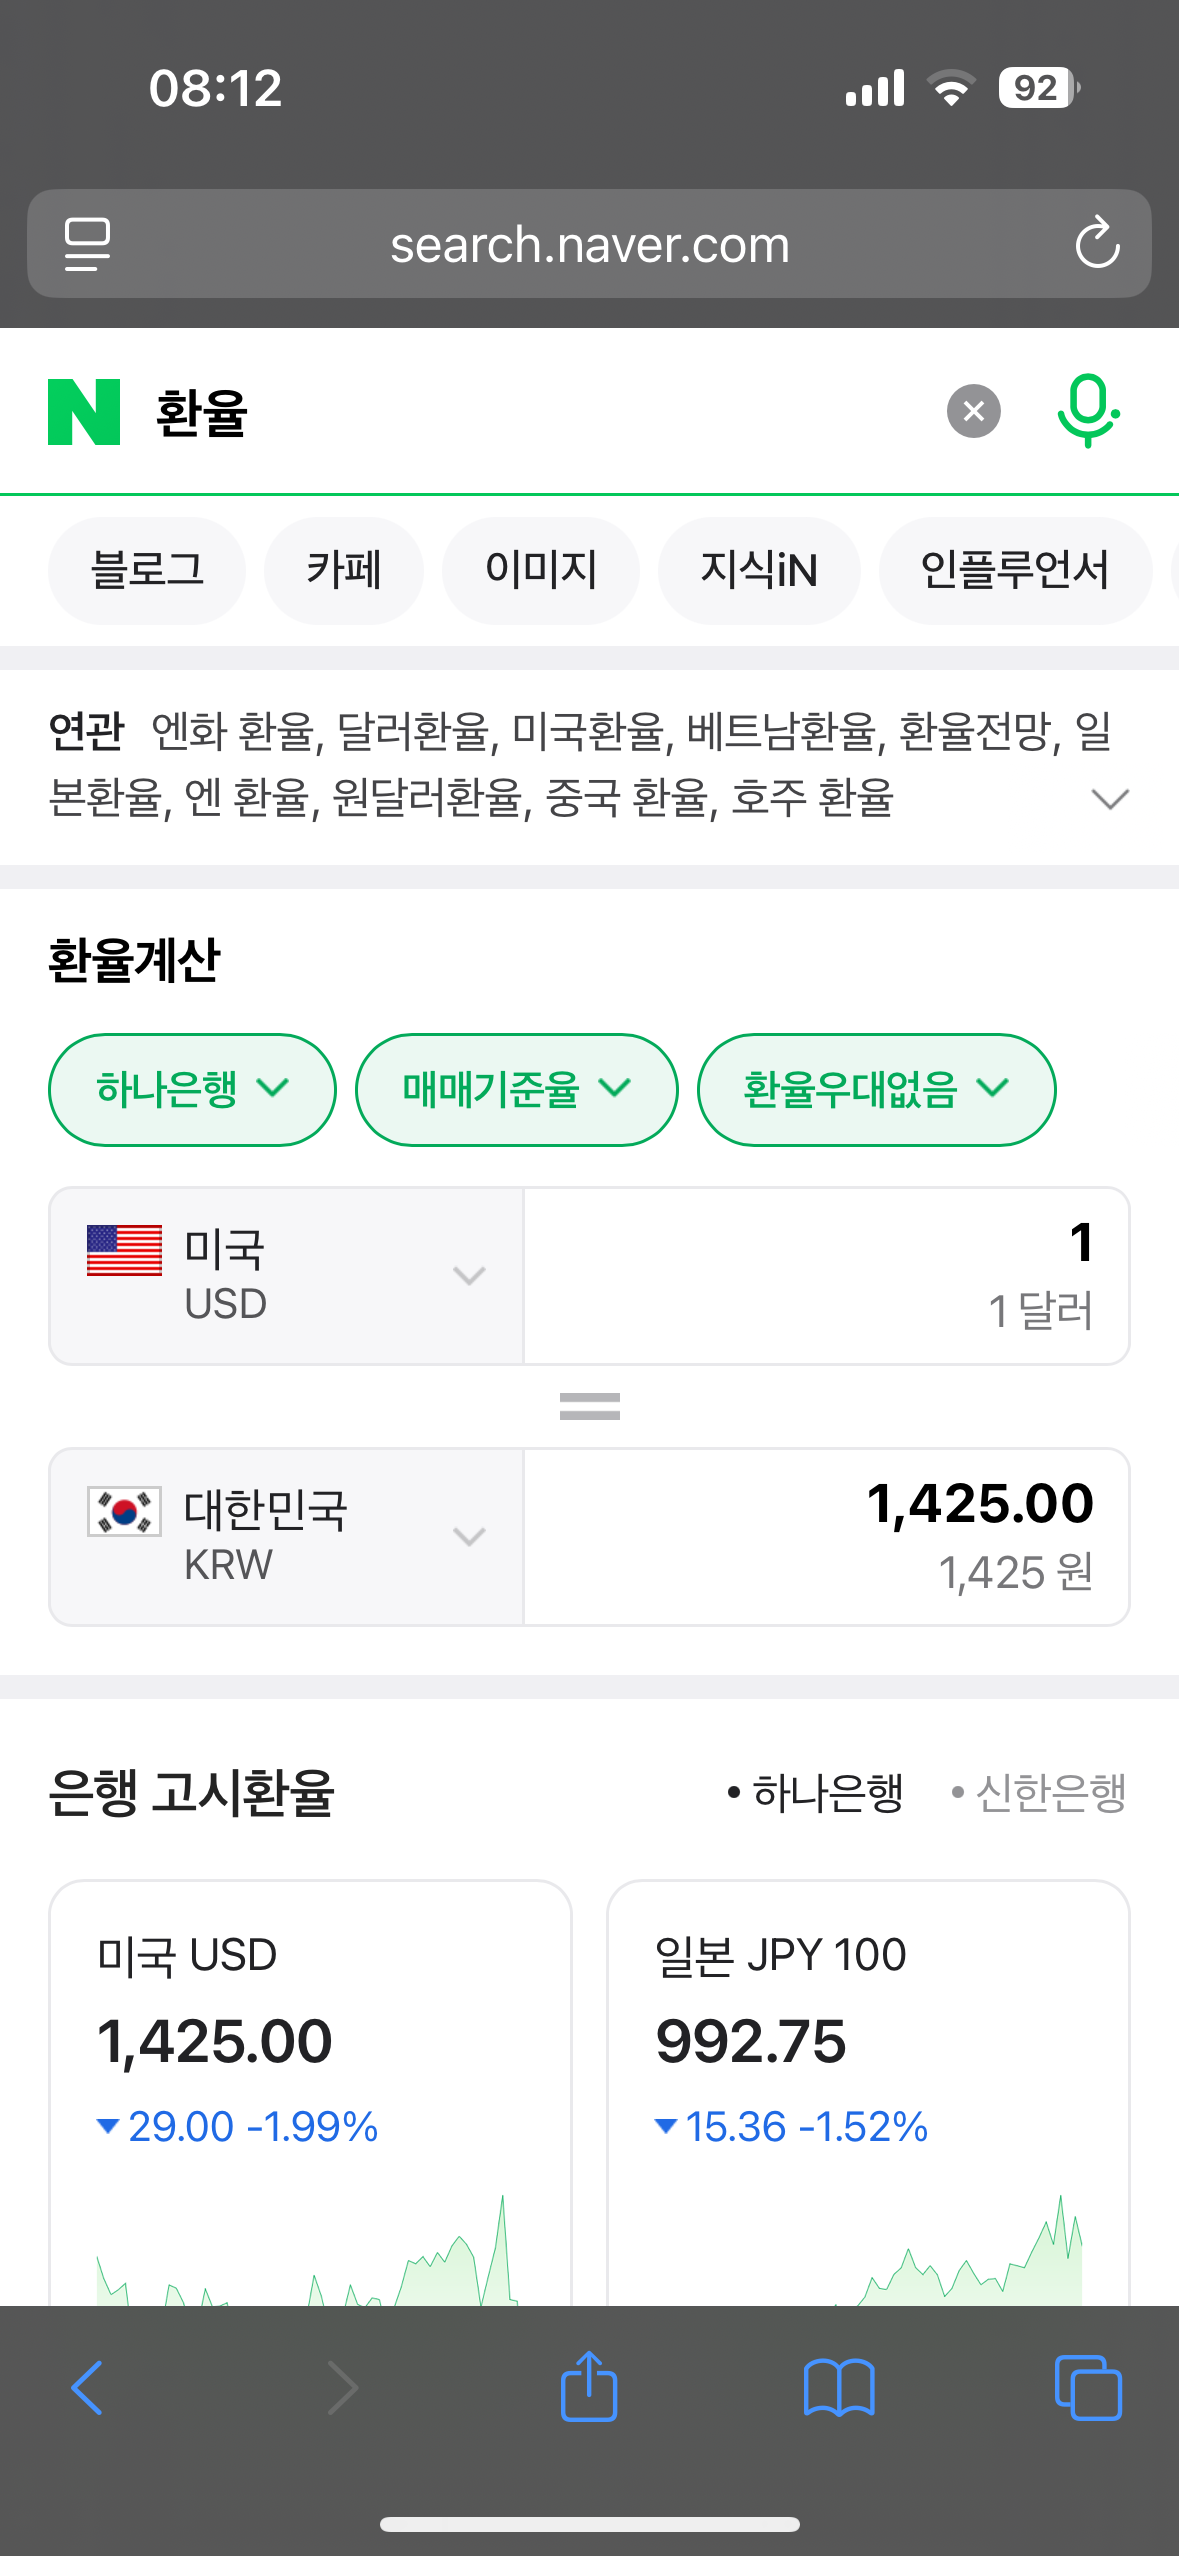The image size is (1179, 2556).
Task: Reload the page in Safari
Action: [x=1097, y=244]
